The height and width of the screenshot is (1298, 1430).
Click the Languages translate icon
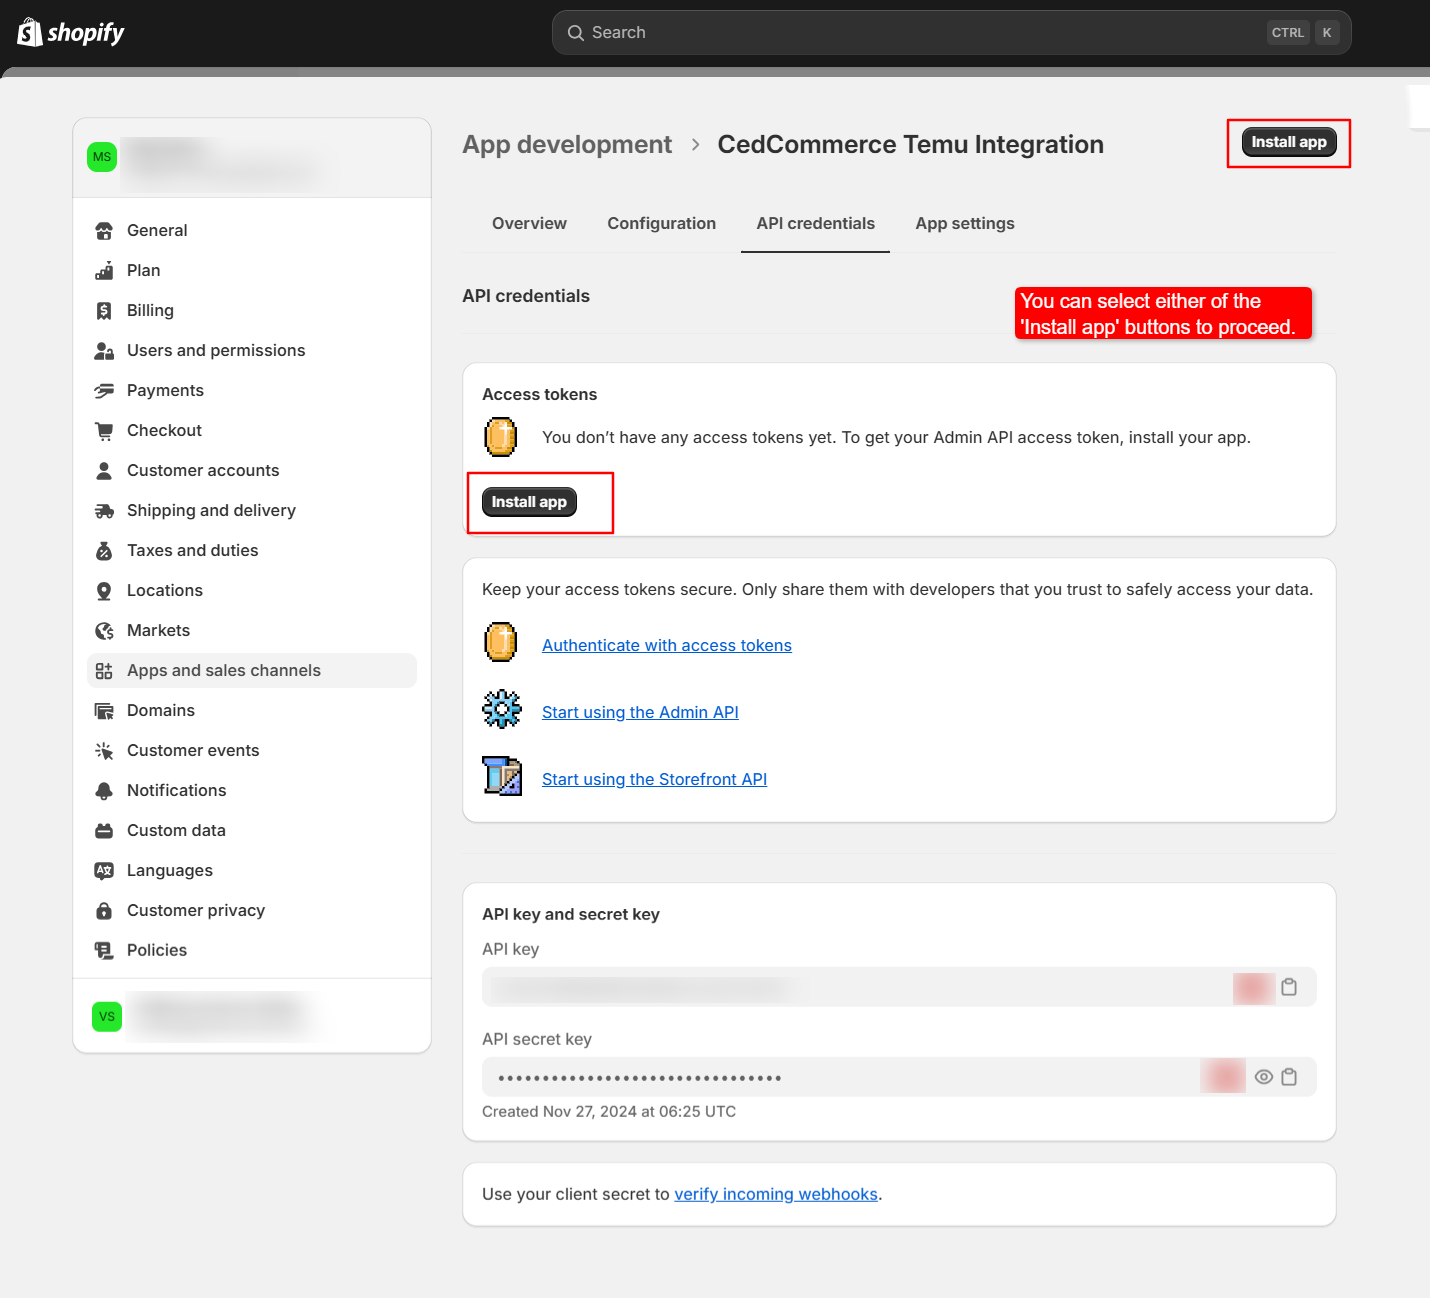[x=104, y=871]
